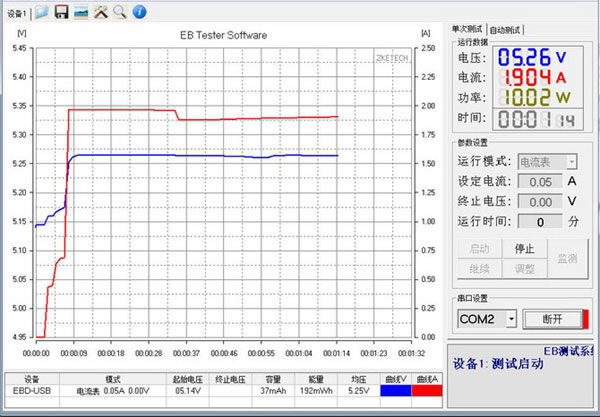Screen dimensions: 600x417
Task: Open the COM2 port dropdown
Action: [x=487, y=319]
